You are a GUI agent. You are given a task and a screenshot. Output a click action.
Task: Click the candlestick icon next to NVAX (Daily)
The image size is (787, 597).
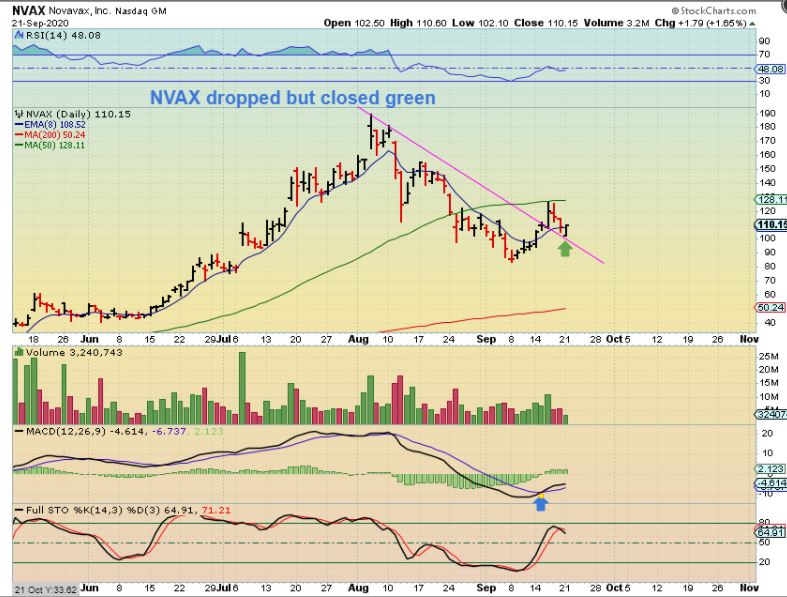click(20, 114)
